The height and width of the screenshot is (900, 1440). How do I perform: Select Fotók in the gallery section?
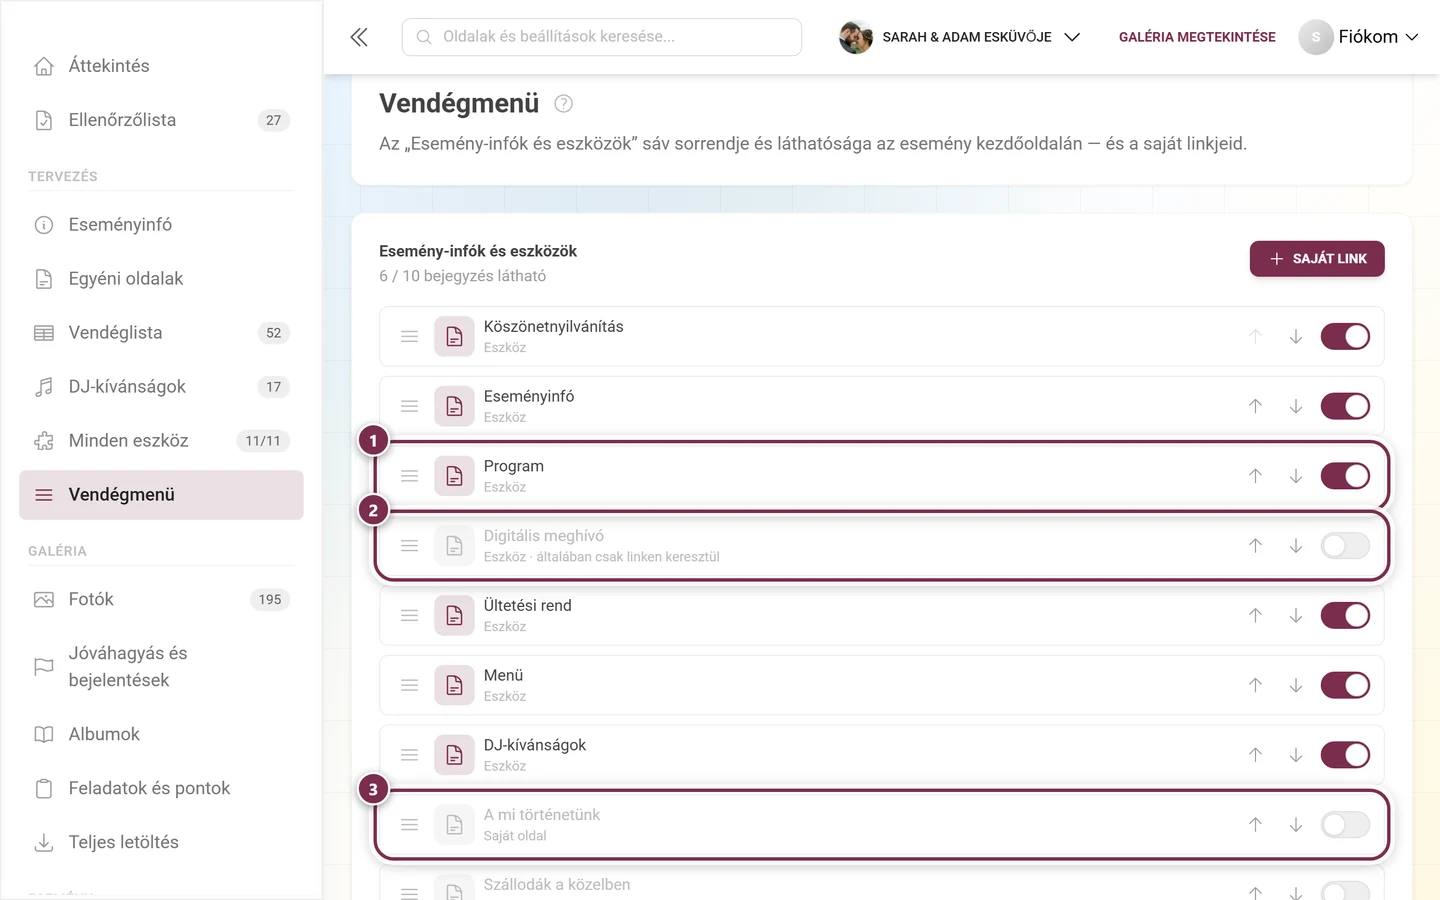[161, 600]
